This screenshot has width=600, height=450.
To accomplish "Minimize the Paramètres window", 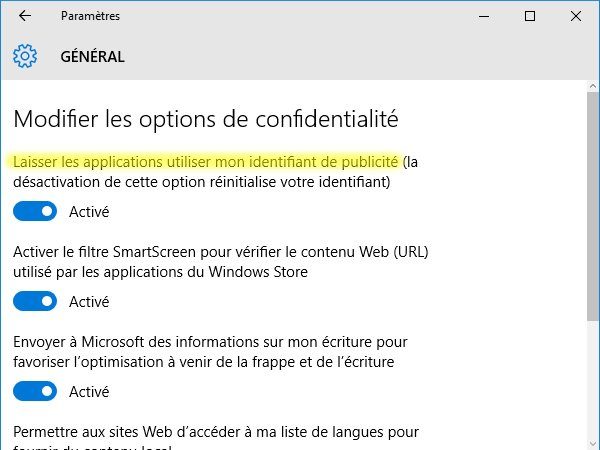I will point(484,16).
